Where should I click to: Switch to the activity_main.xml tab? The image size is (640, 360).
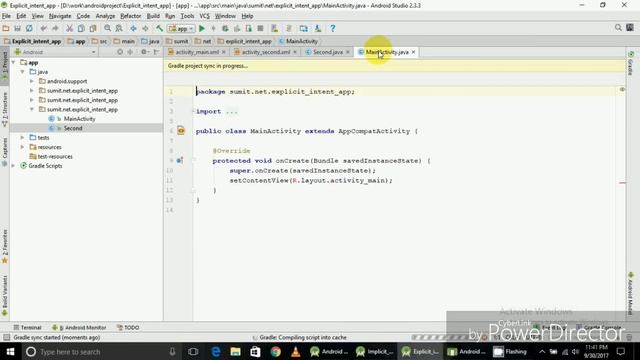197,52
